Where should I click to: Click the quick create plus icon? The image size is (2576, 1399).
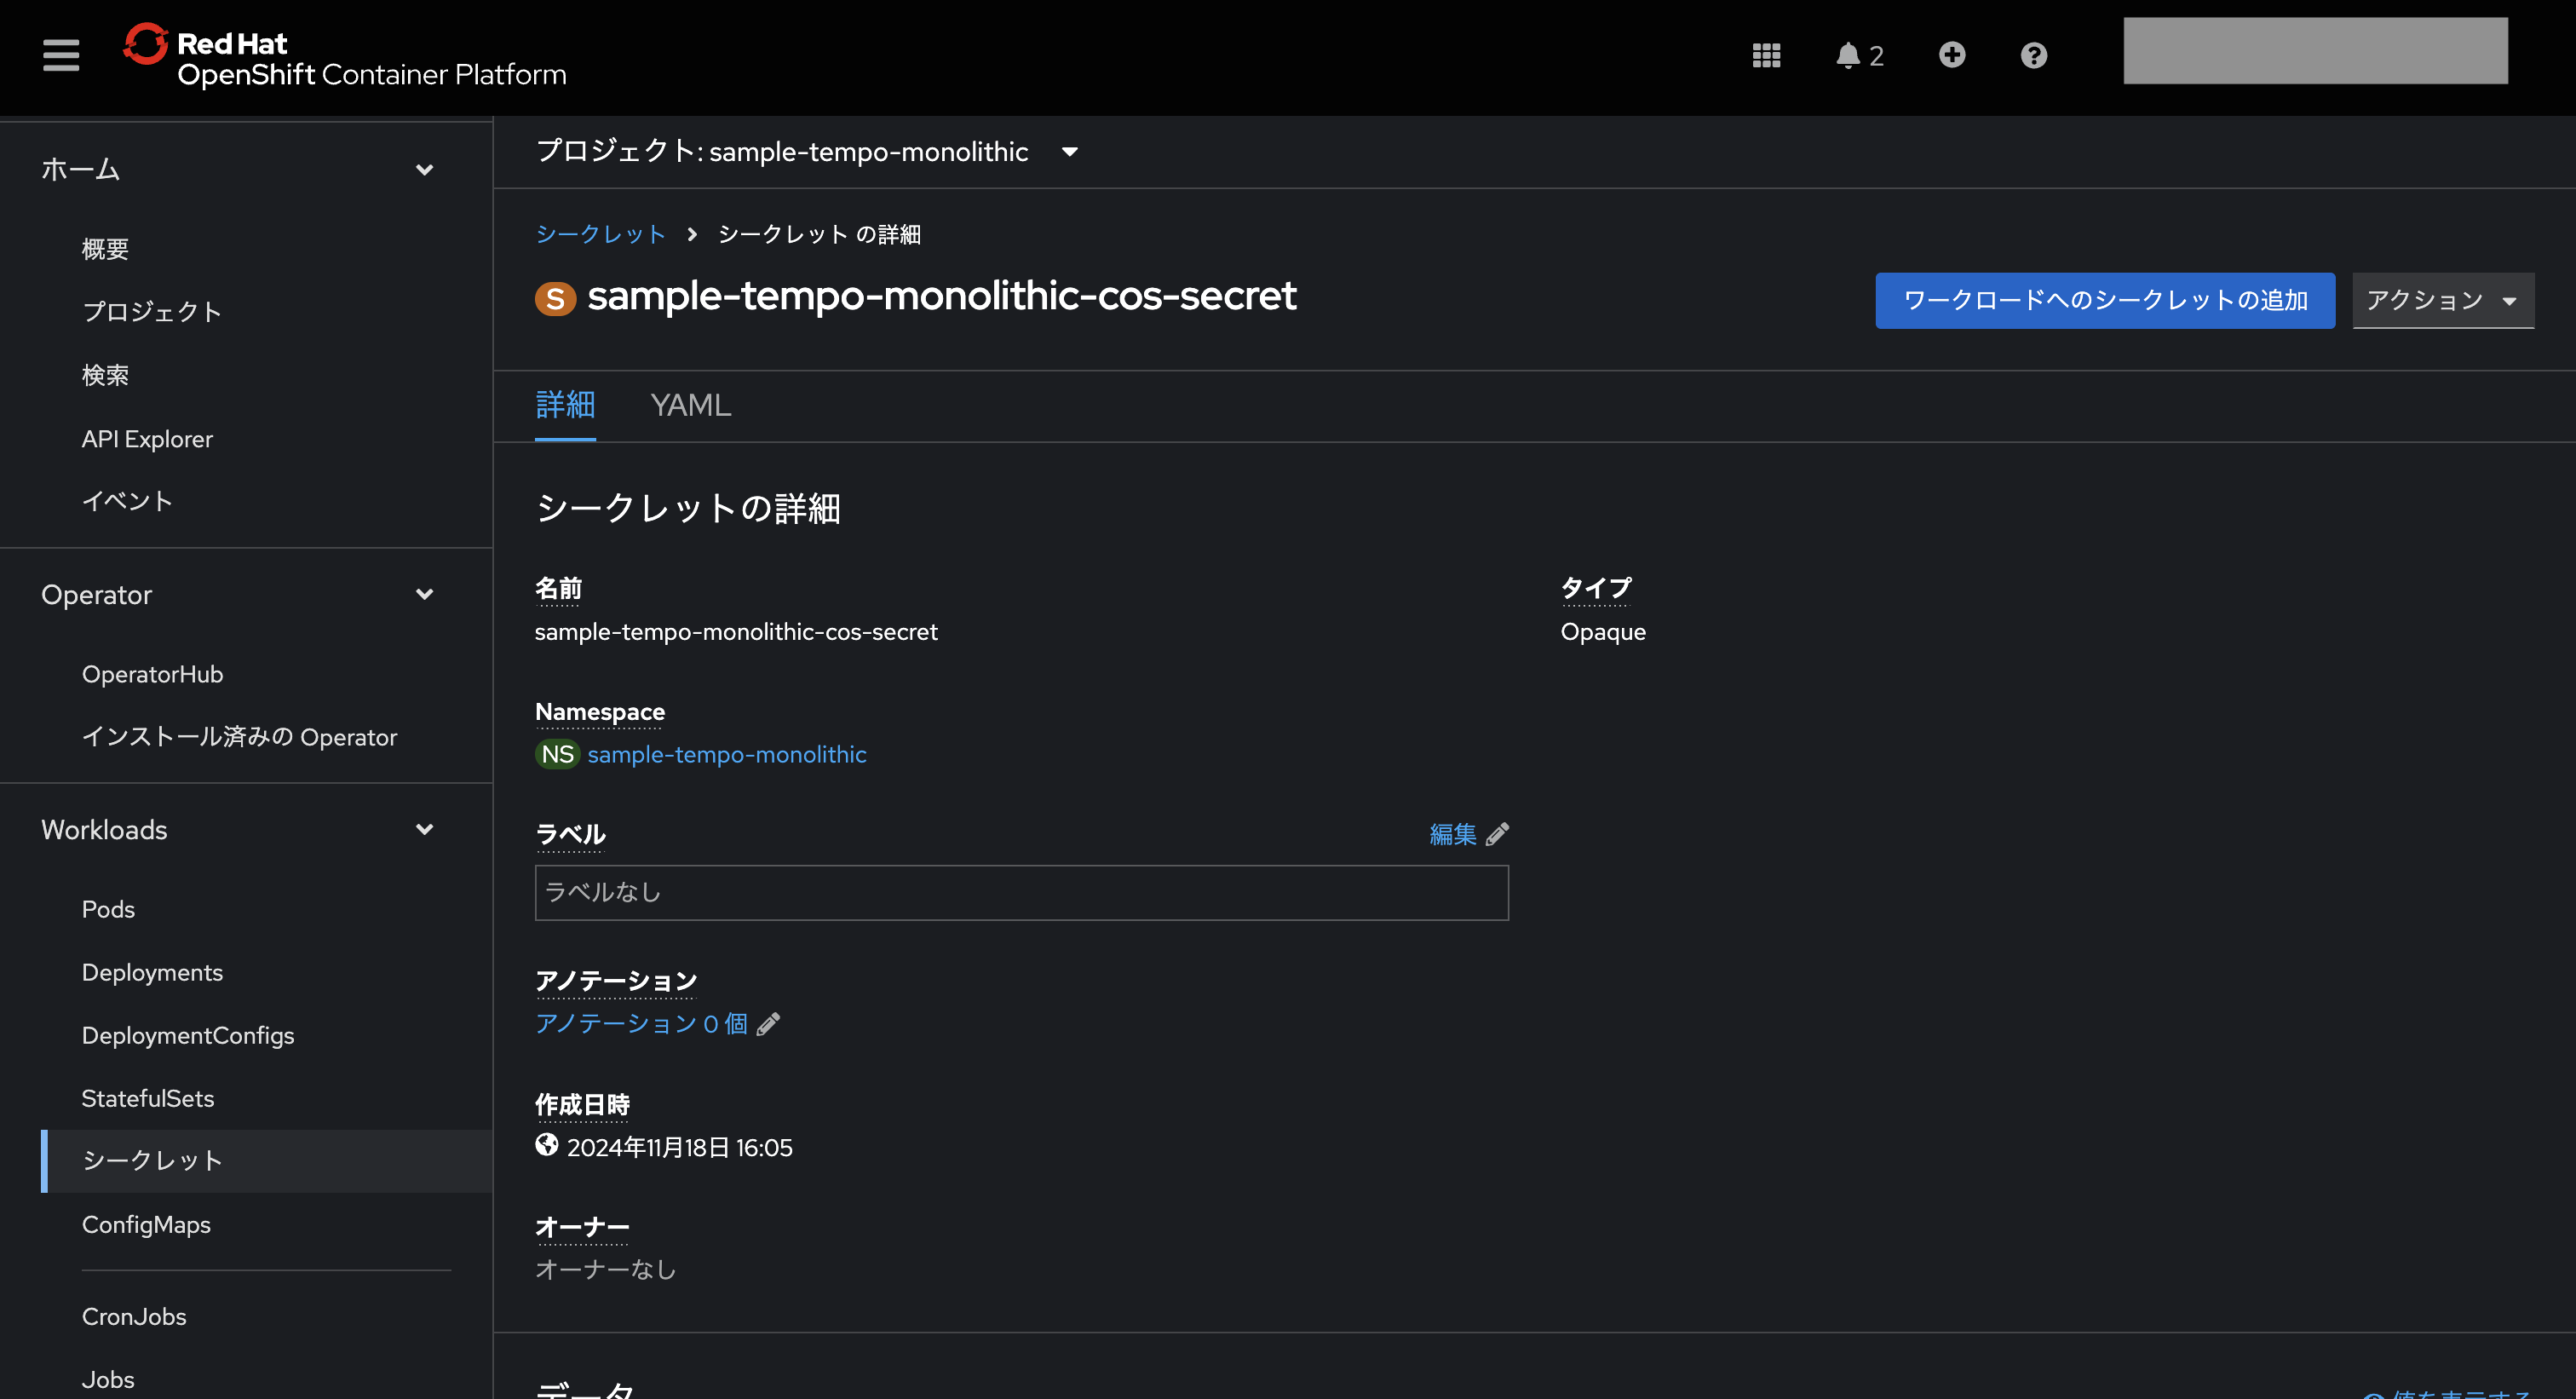click(1952, 55)
